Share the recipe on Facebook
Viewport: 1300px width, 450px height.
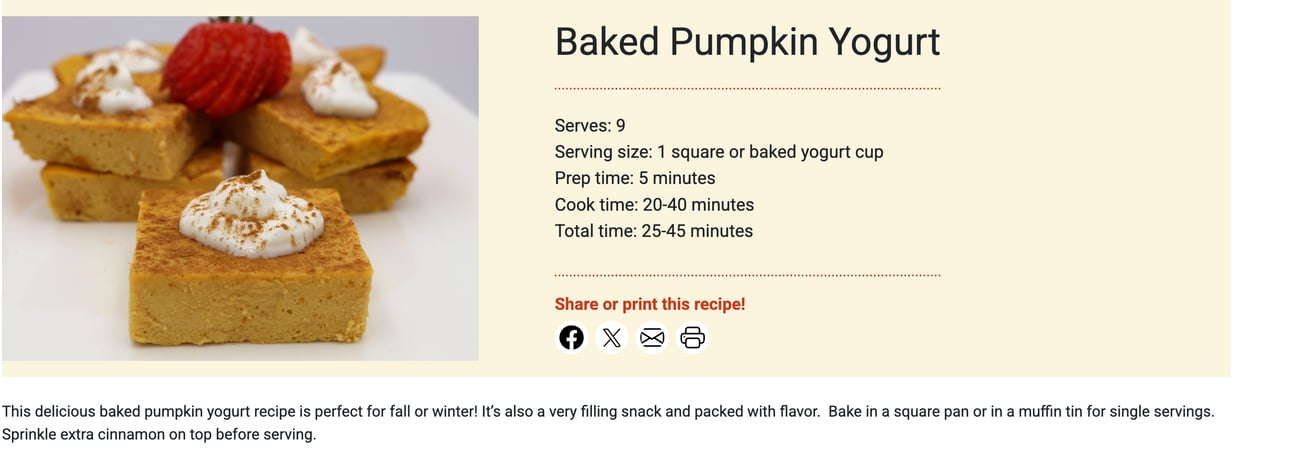coord(571,338)
